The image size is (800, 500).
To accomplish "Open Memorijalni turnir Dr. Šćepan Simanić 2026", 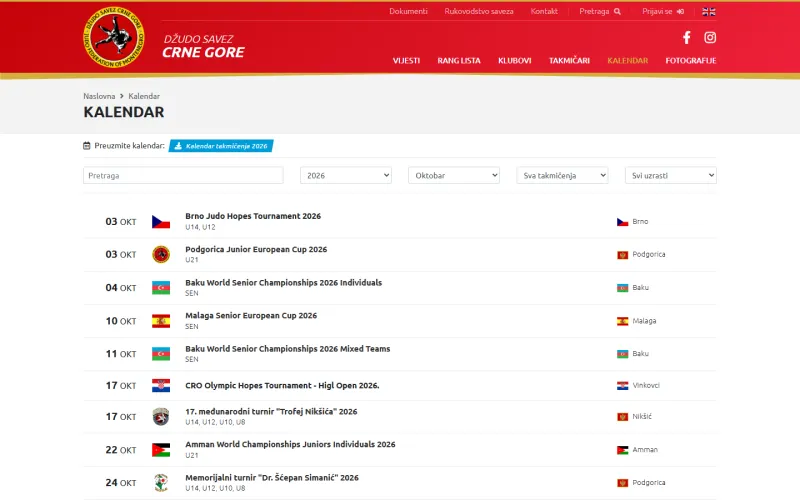I will click(x=272, y=478).
